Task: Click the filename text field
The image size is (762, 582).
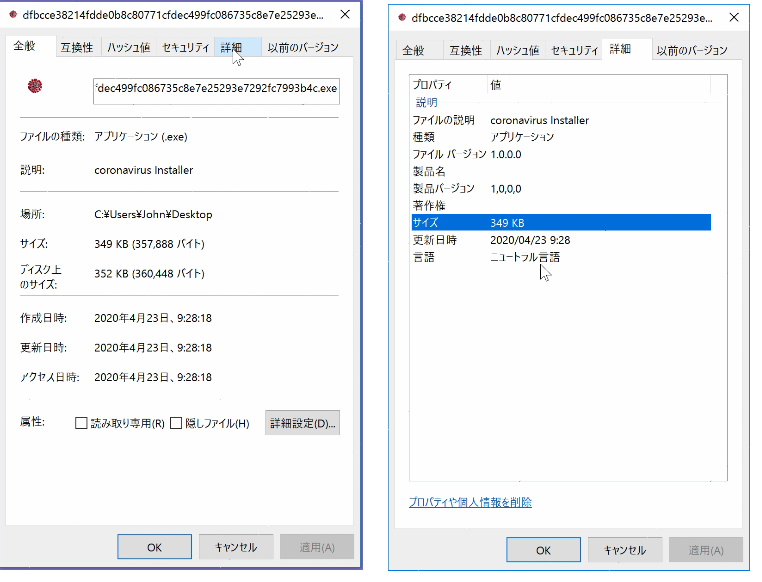Action: point(216,90)
